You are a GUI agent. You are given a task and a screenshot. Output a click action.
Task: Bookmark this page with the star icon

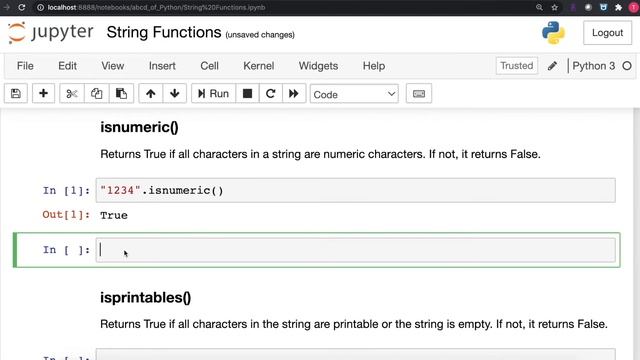554,7
